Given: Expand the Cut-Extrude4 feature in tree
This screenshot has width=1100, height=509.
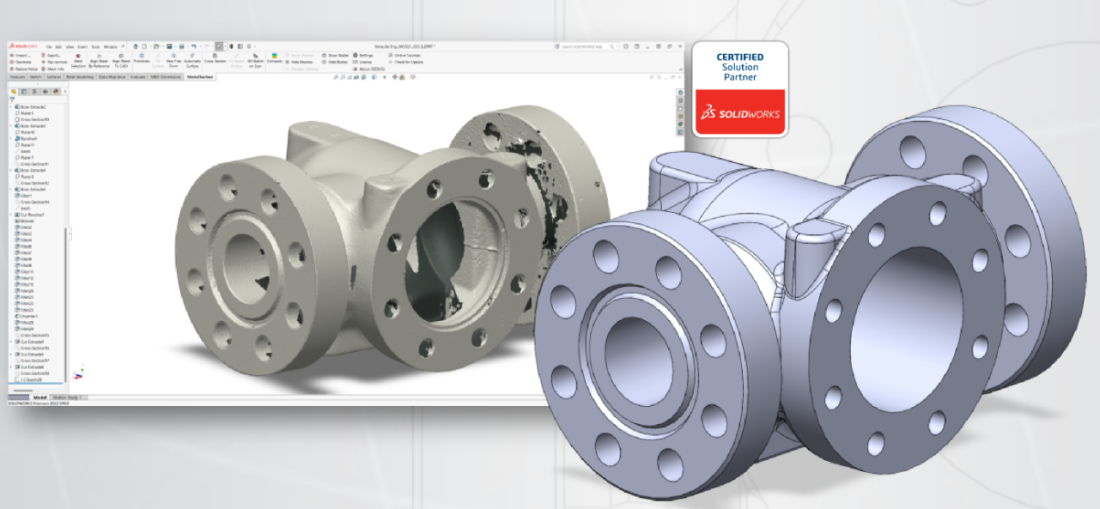Looking at the screenshot, I should [11, 341].
